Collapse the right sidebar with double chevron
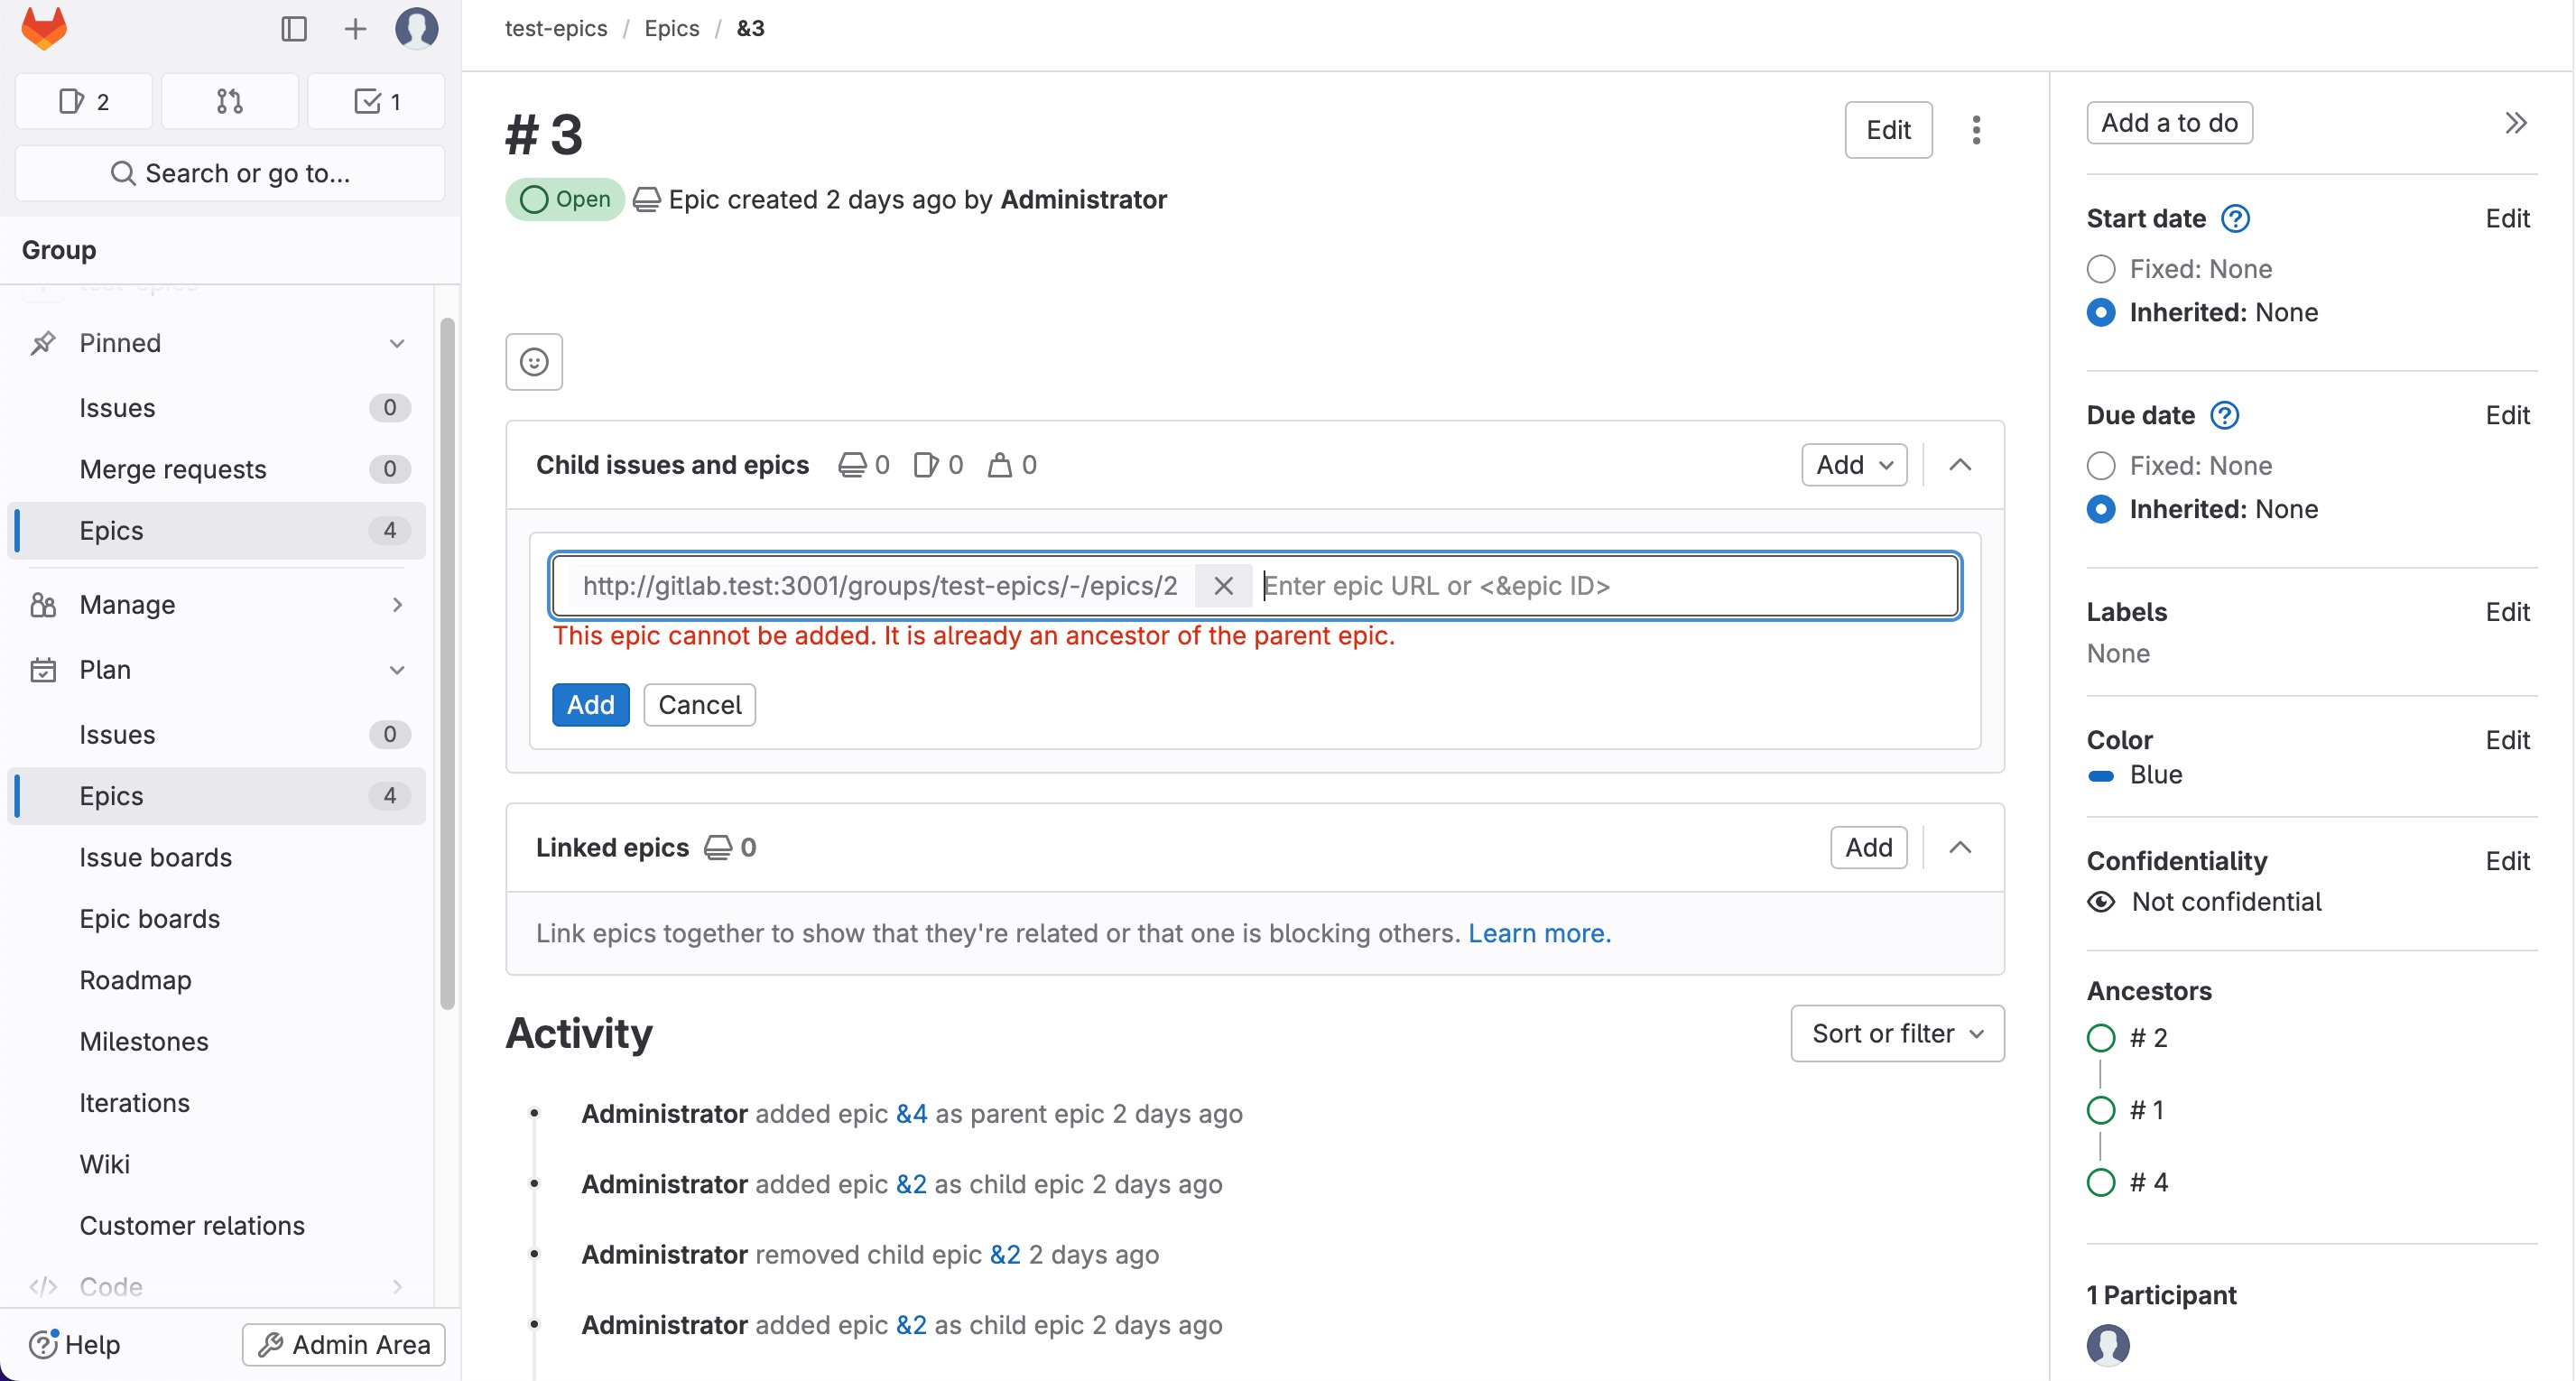The width and height of the screenshot is (2576, 1381). click(2515, 123)
